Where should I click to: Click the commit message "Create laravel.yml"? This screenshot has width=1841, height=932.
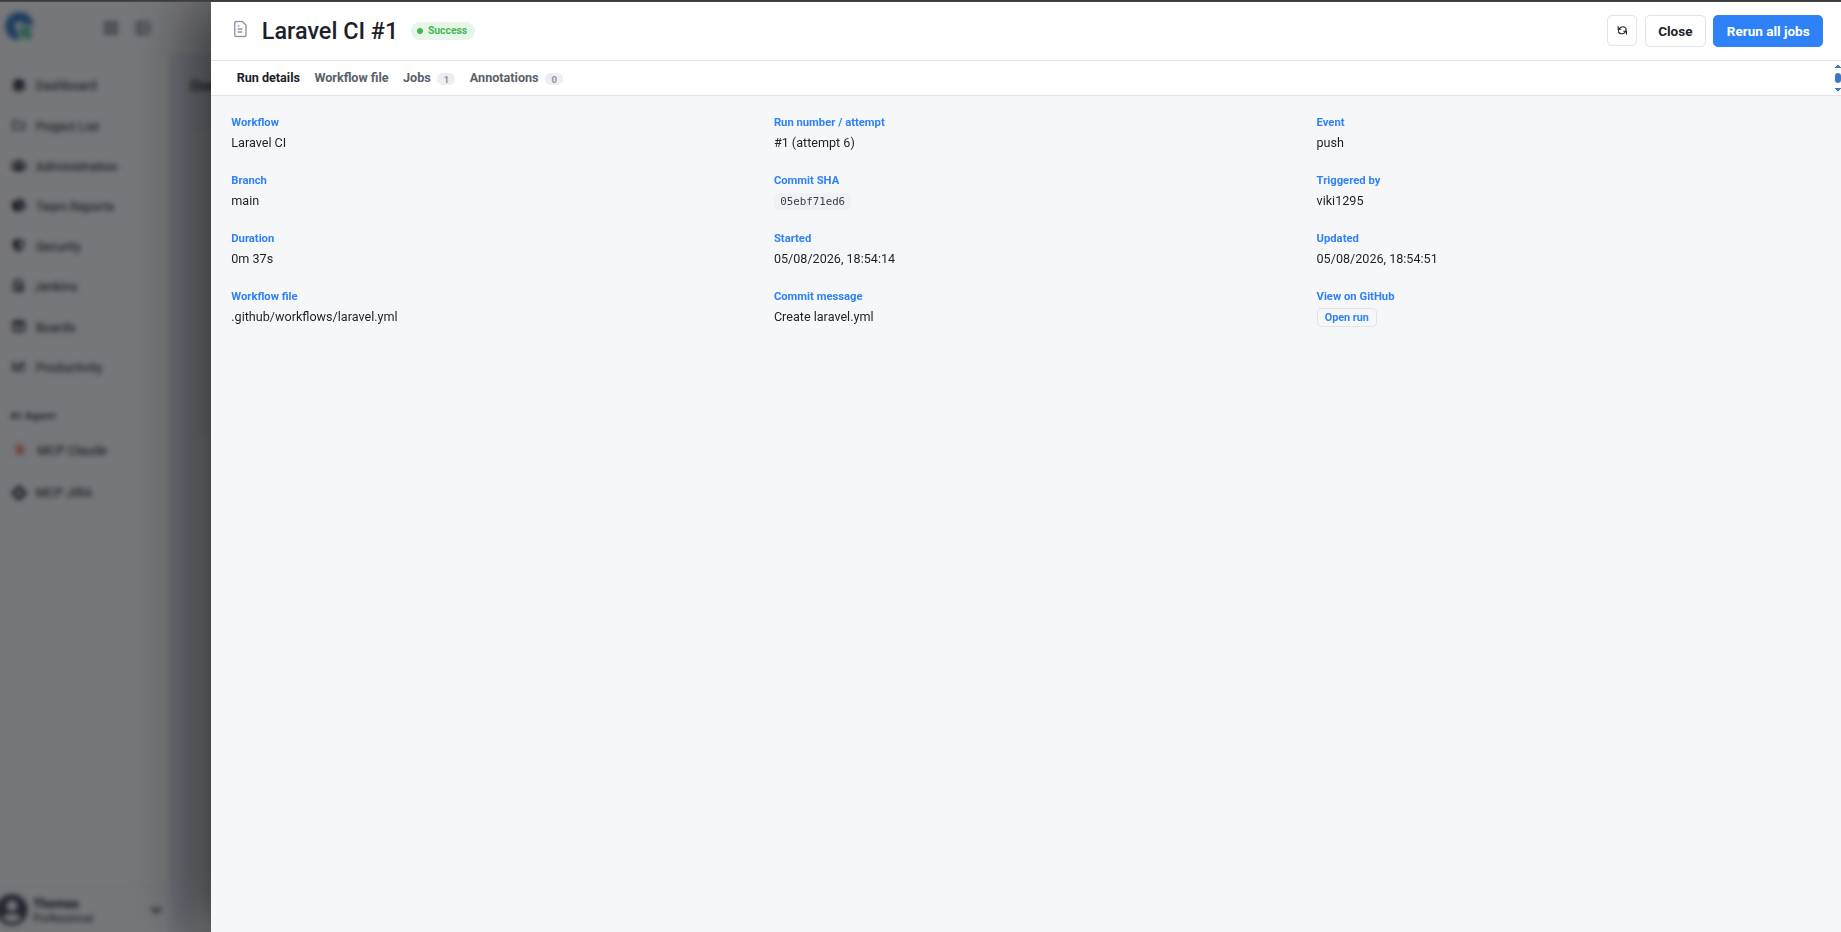point(824,317)
